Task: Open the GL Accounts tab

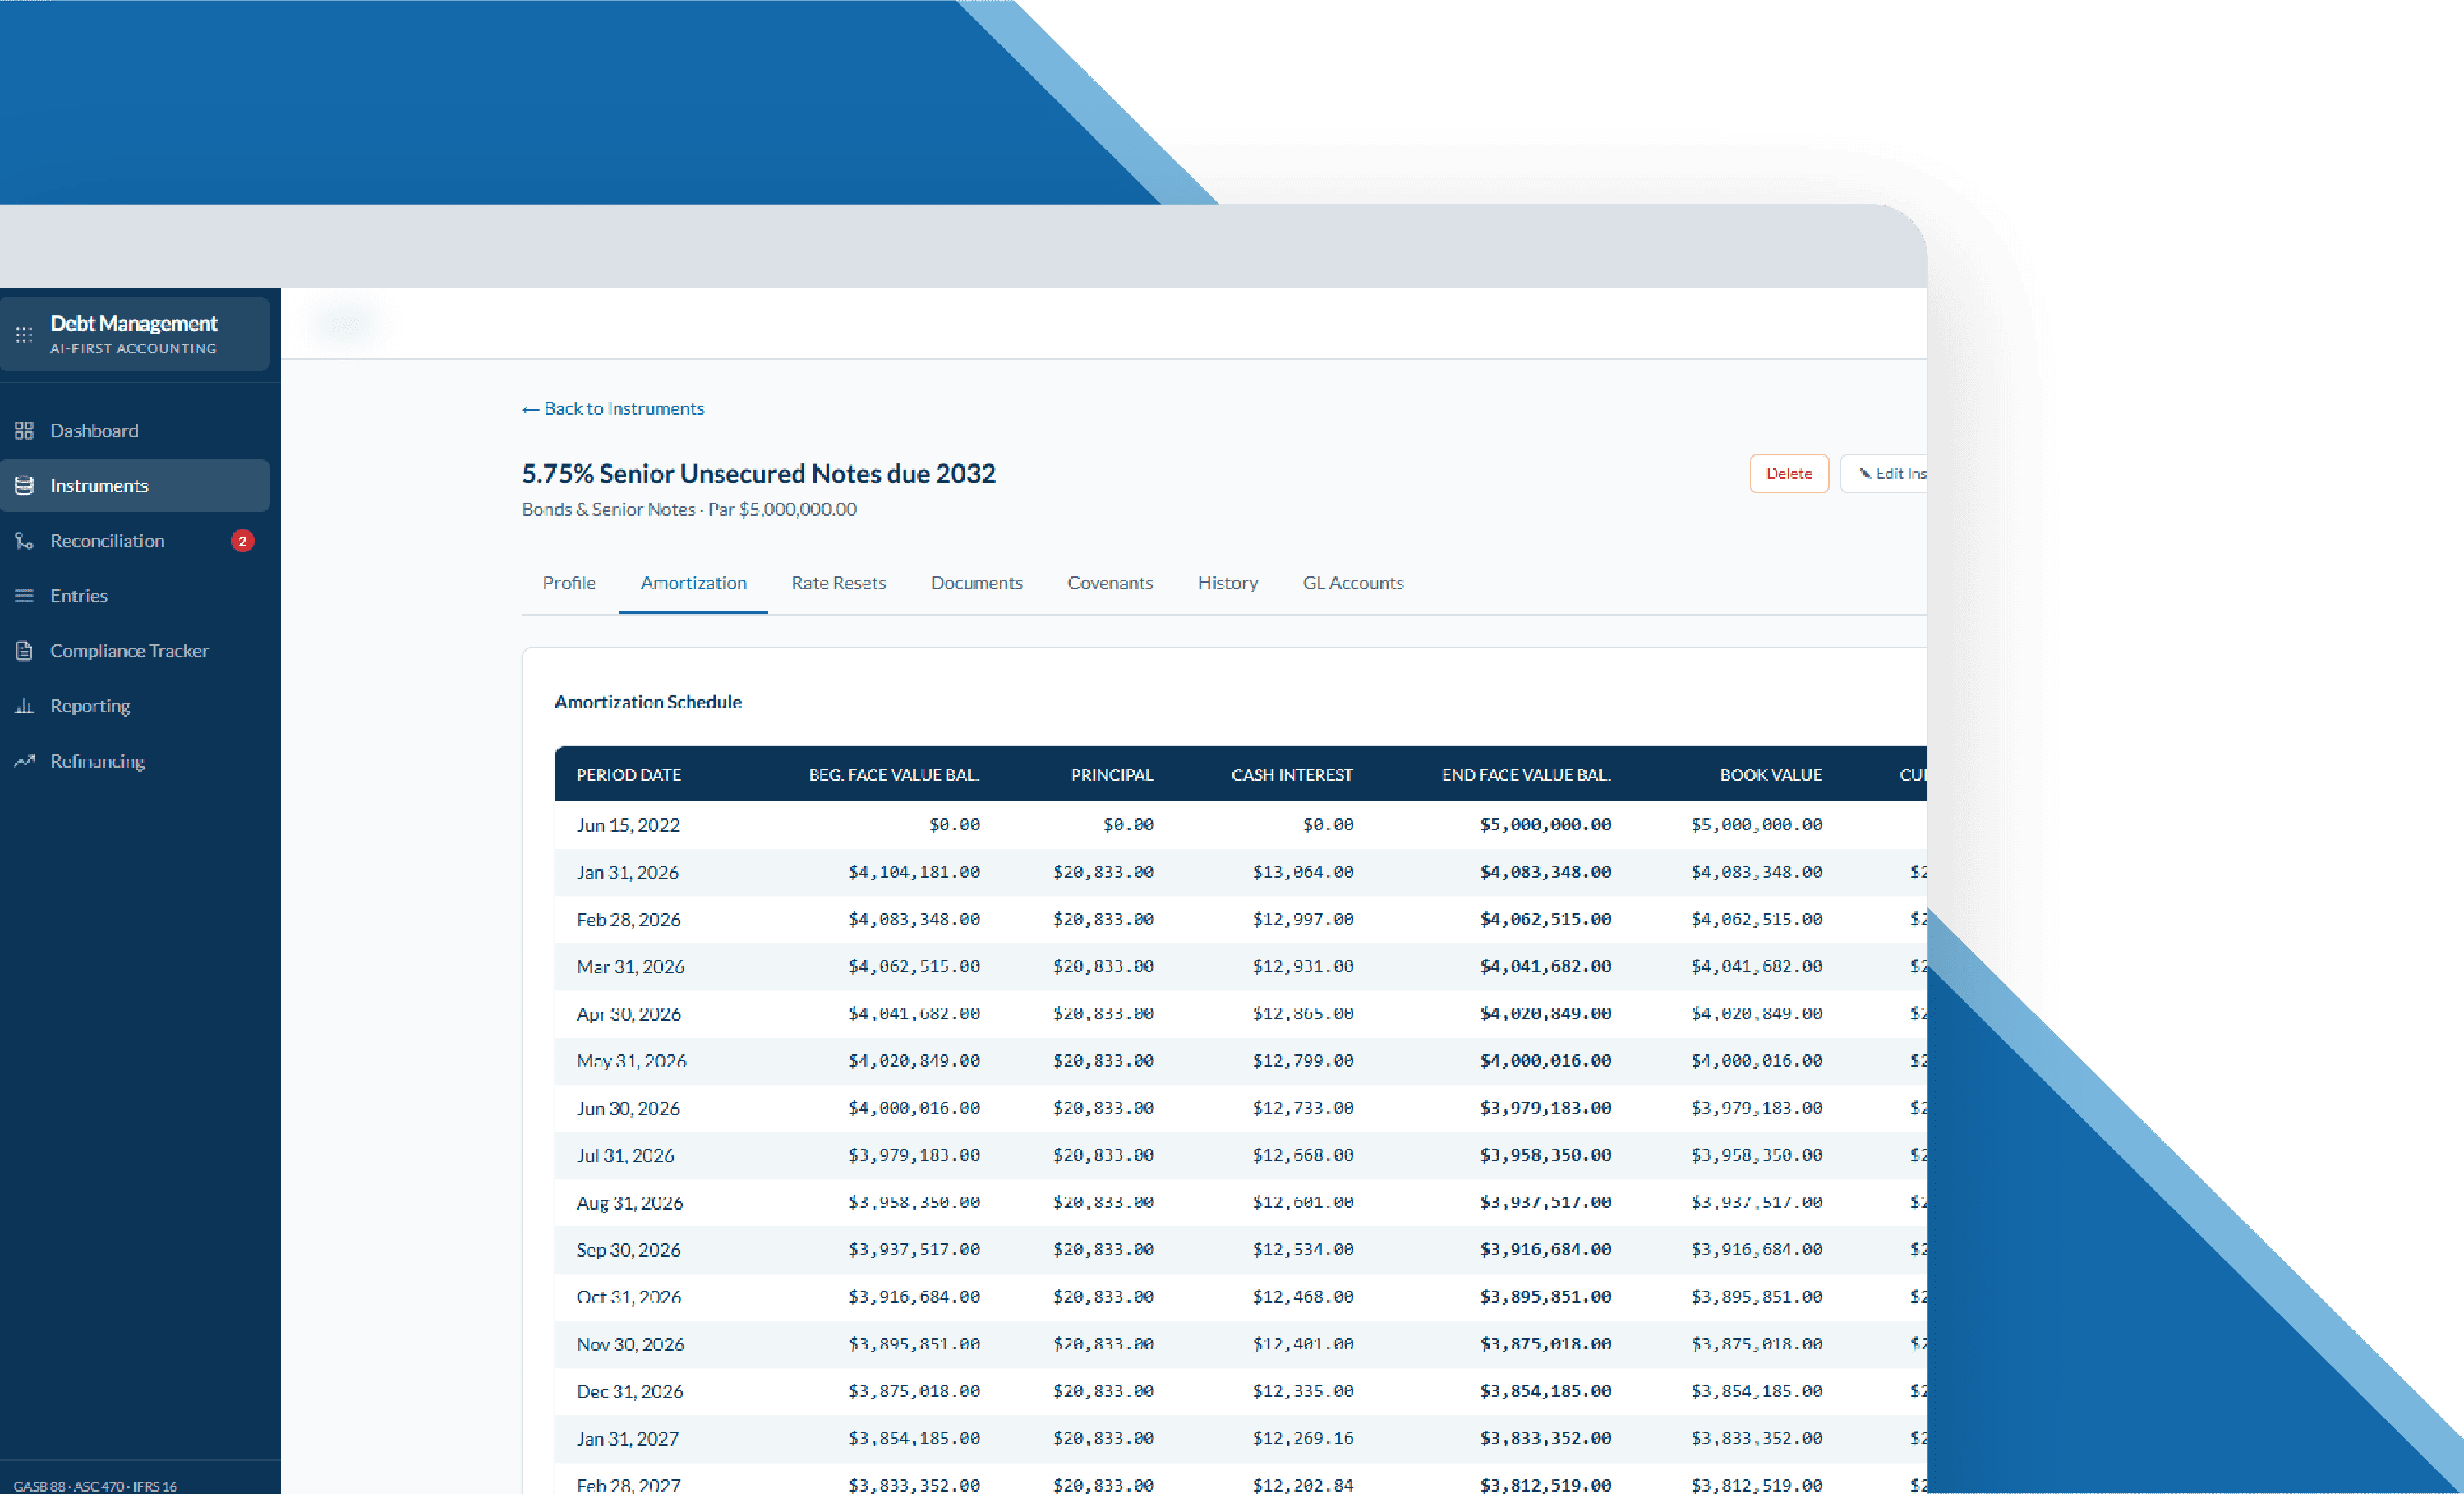Action: (1352, 583)
